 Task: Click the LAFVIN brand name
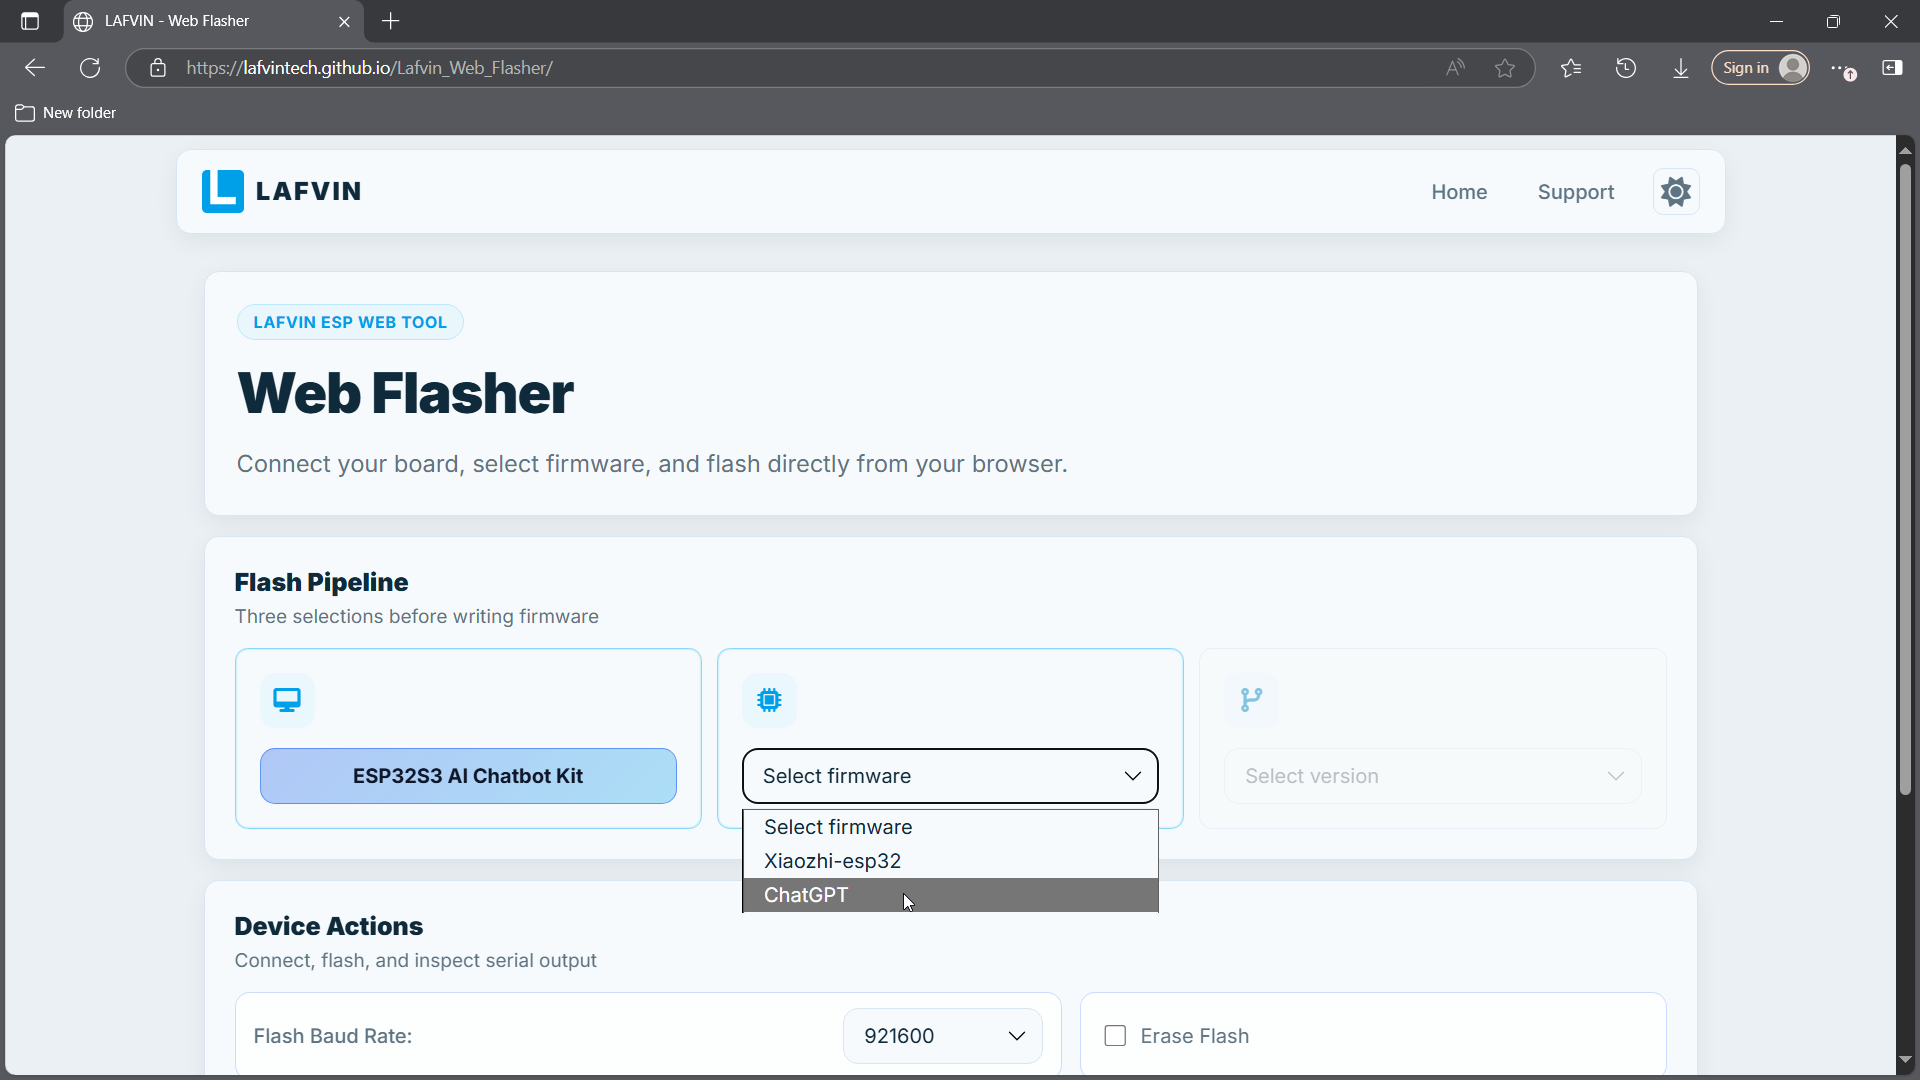pos(308,191)
